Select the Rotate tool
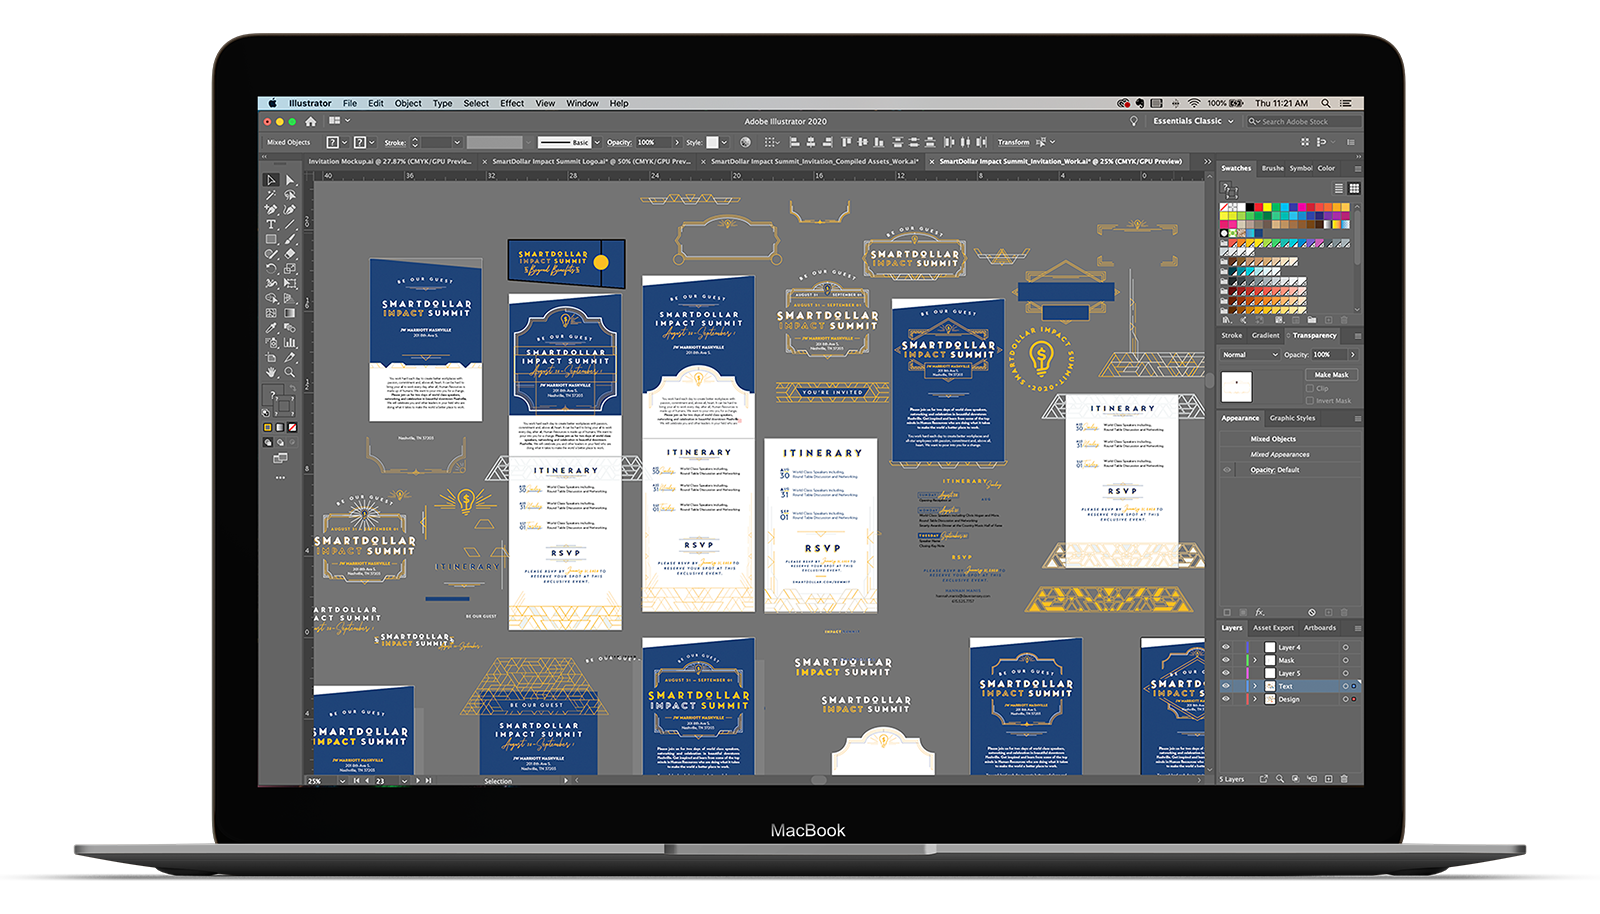Viewport: 1600px width, 914px height. tap(271, 268)
